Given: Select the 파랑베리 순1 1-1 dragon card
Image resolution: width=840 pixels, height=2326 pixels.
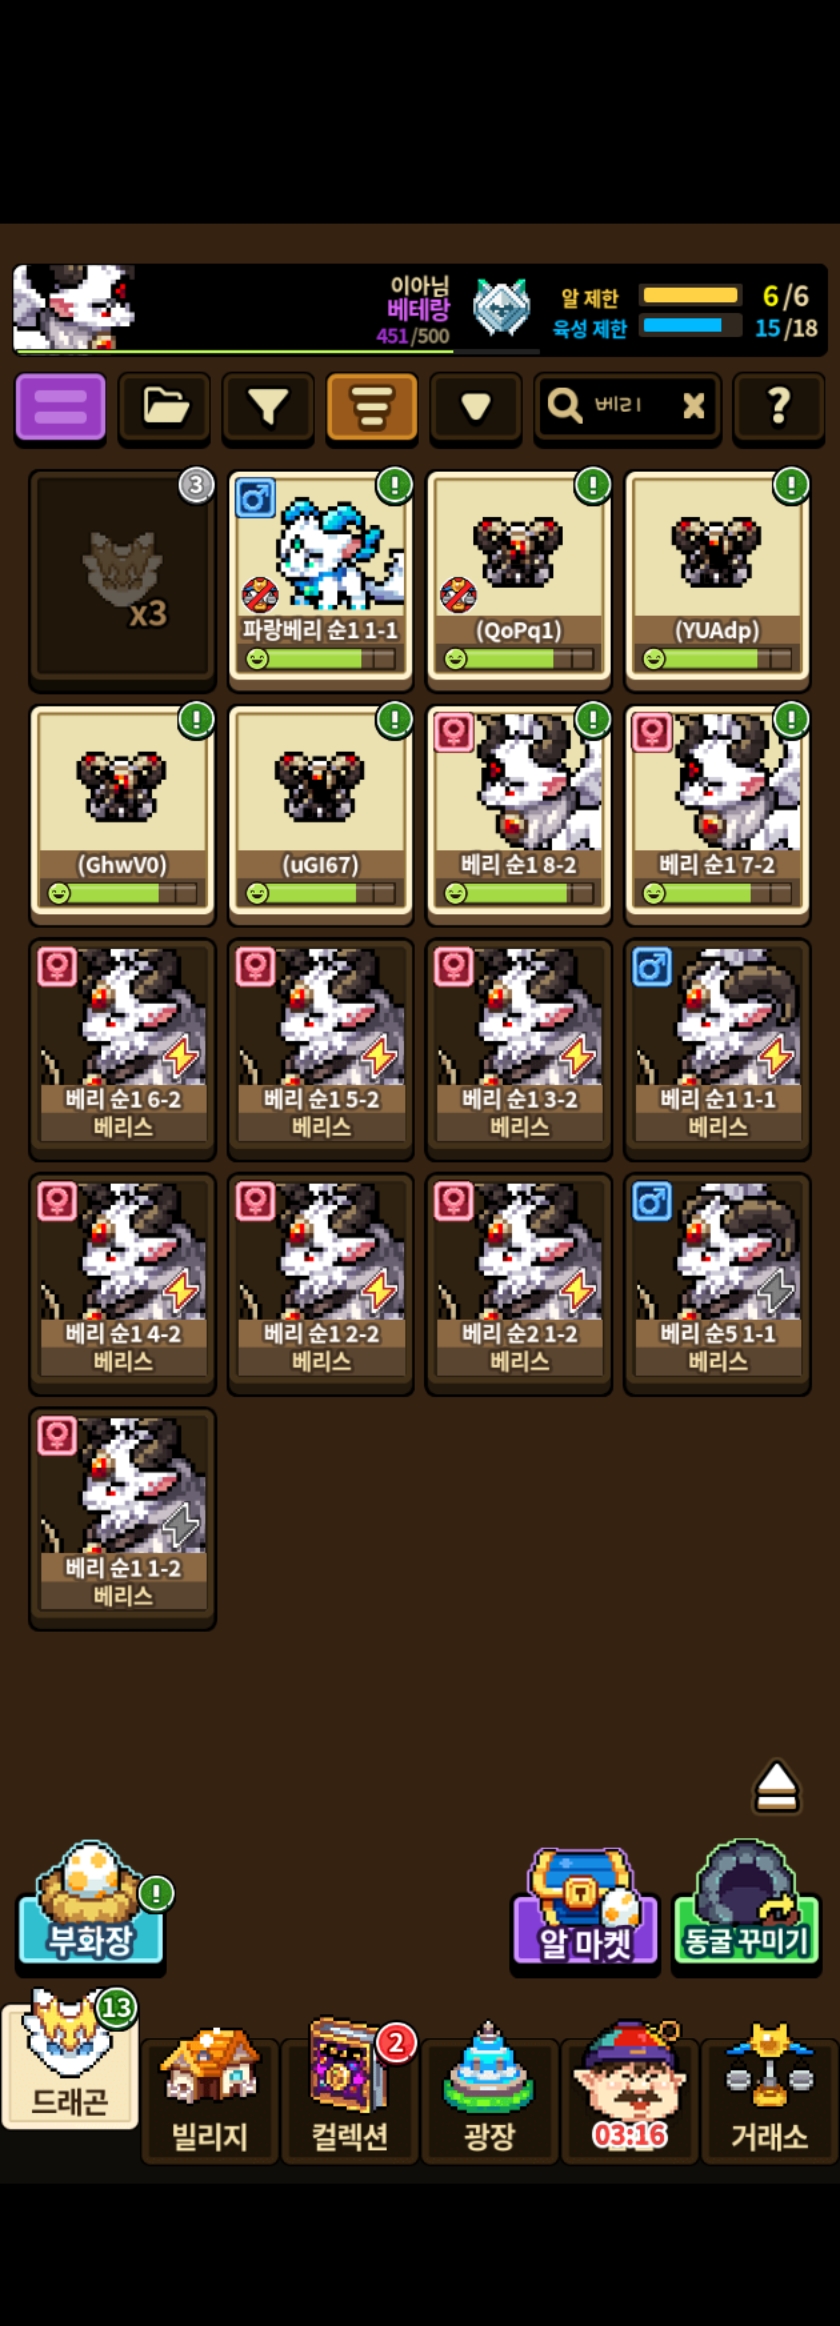Looking at the screenshot, I should pyautogui.click(x=320, y=579).
